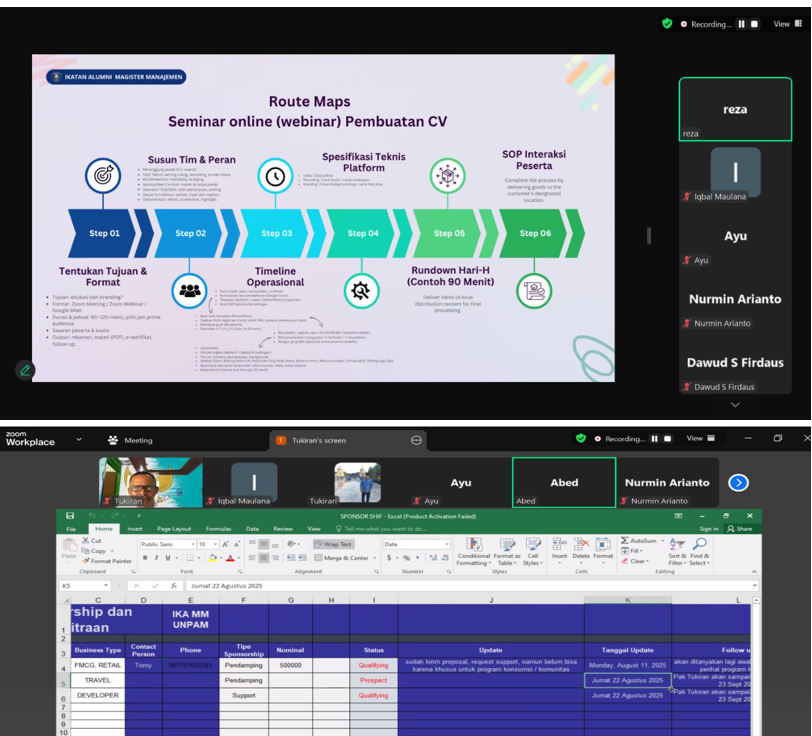
Task: Open the Zoom Workplace dropdown chevron
Action: (79, 439)
